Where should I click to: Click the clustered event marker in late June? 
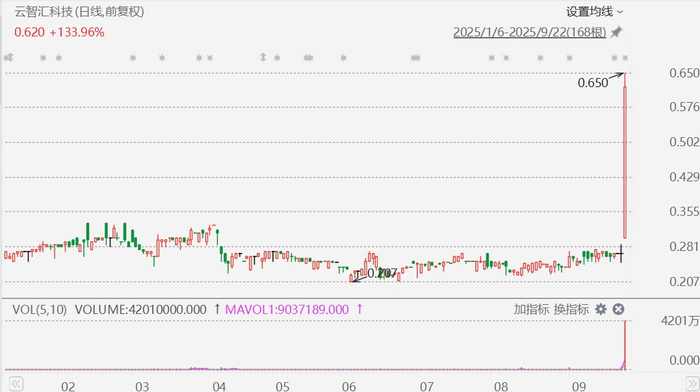click(x=416, y=58)
